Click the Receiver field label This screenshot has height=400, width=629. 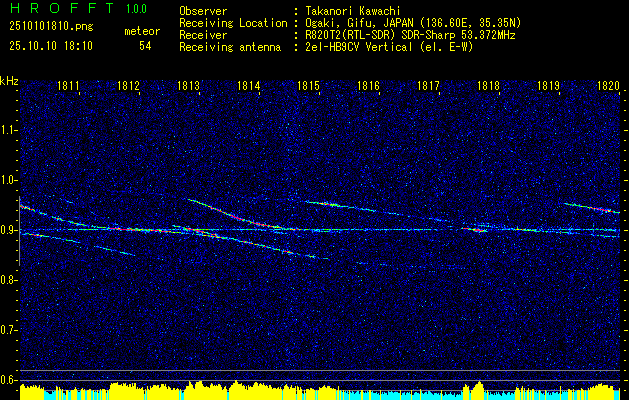203,35
